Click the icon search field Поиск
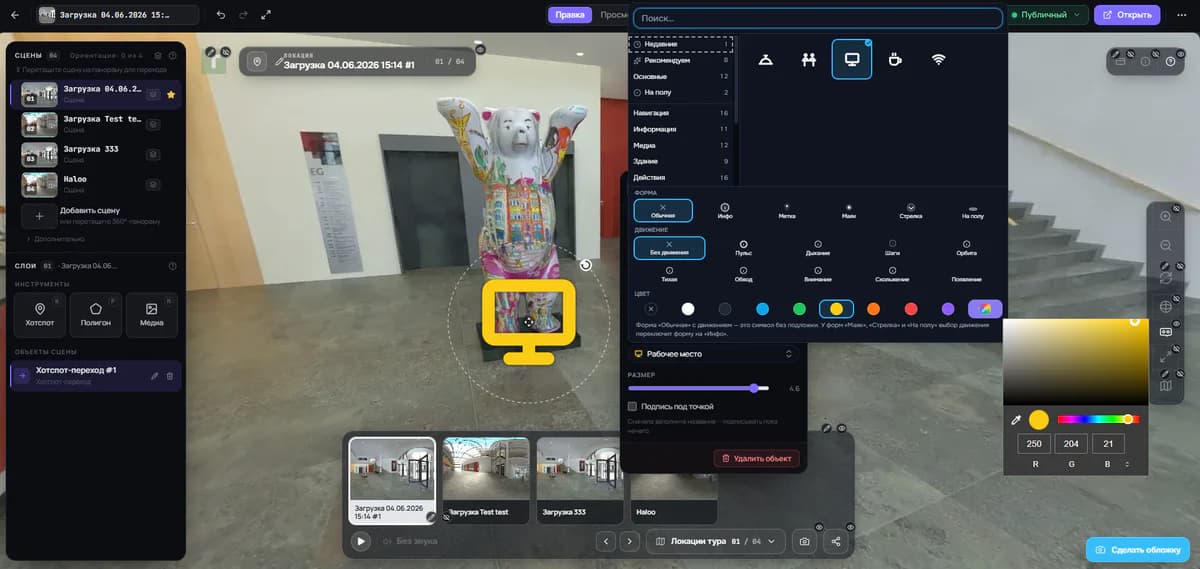The width and height of the screenshot is (1200, 569). click(x=818, y=18)
